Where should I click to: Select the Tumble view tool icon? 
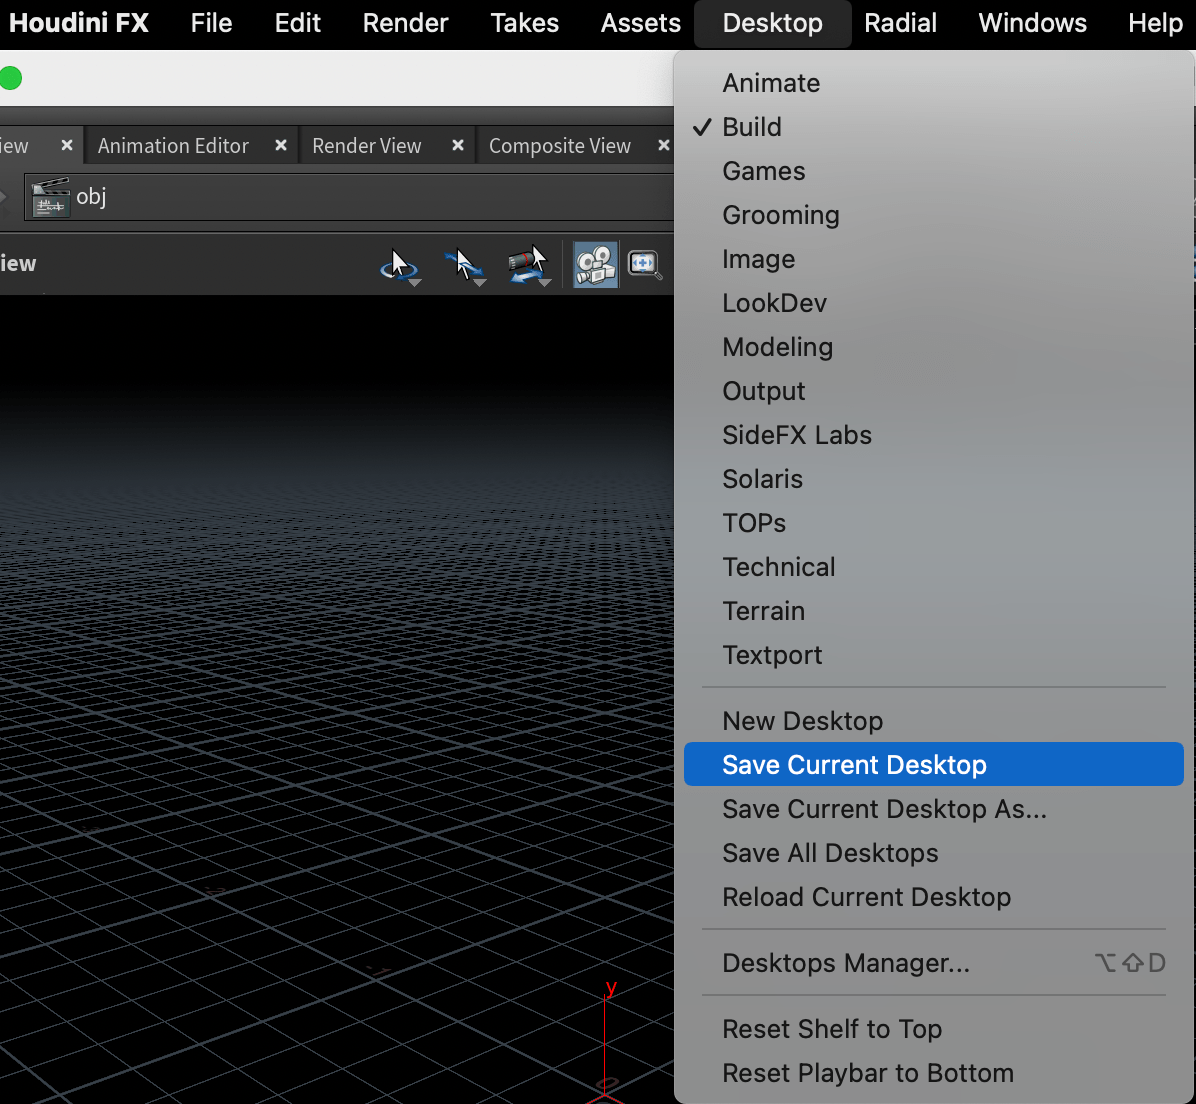(x=398, y=264)
